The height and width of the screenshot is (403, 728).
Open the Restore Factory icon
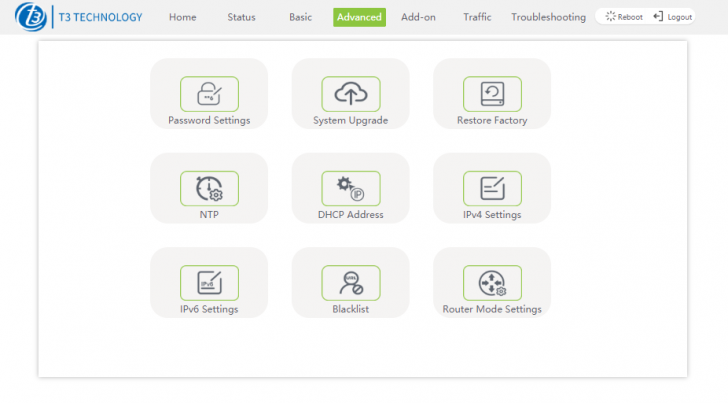coord(492,94)
